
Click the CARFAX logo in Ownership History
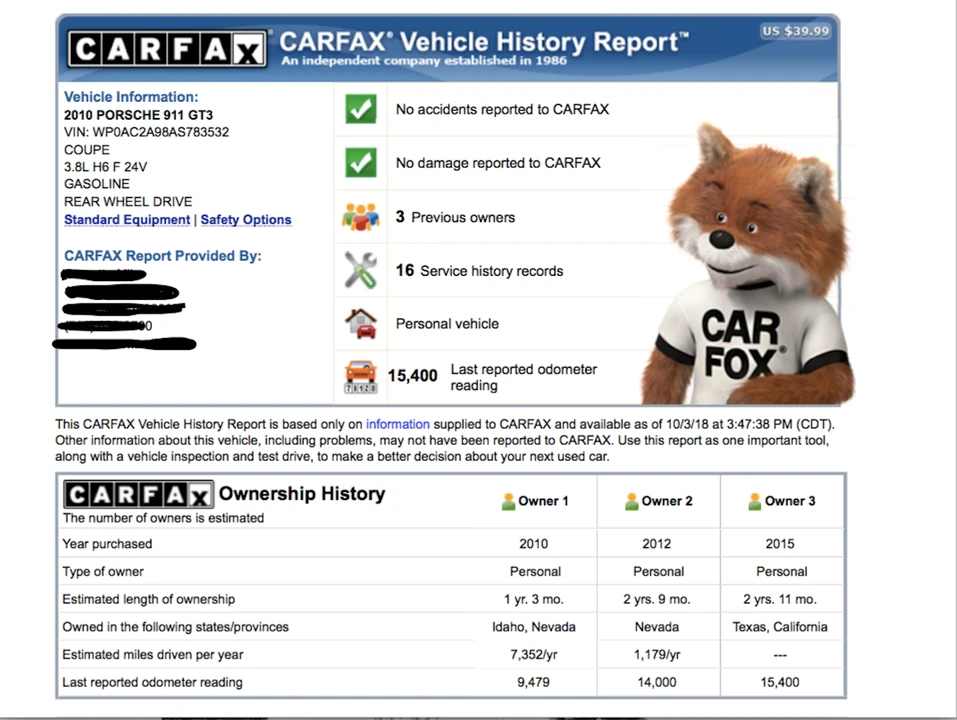[x=139, y=494]
